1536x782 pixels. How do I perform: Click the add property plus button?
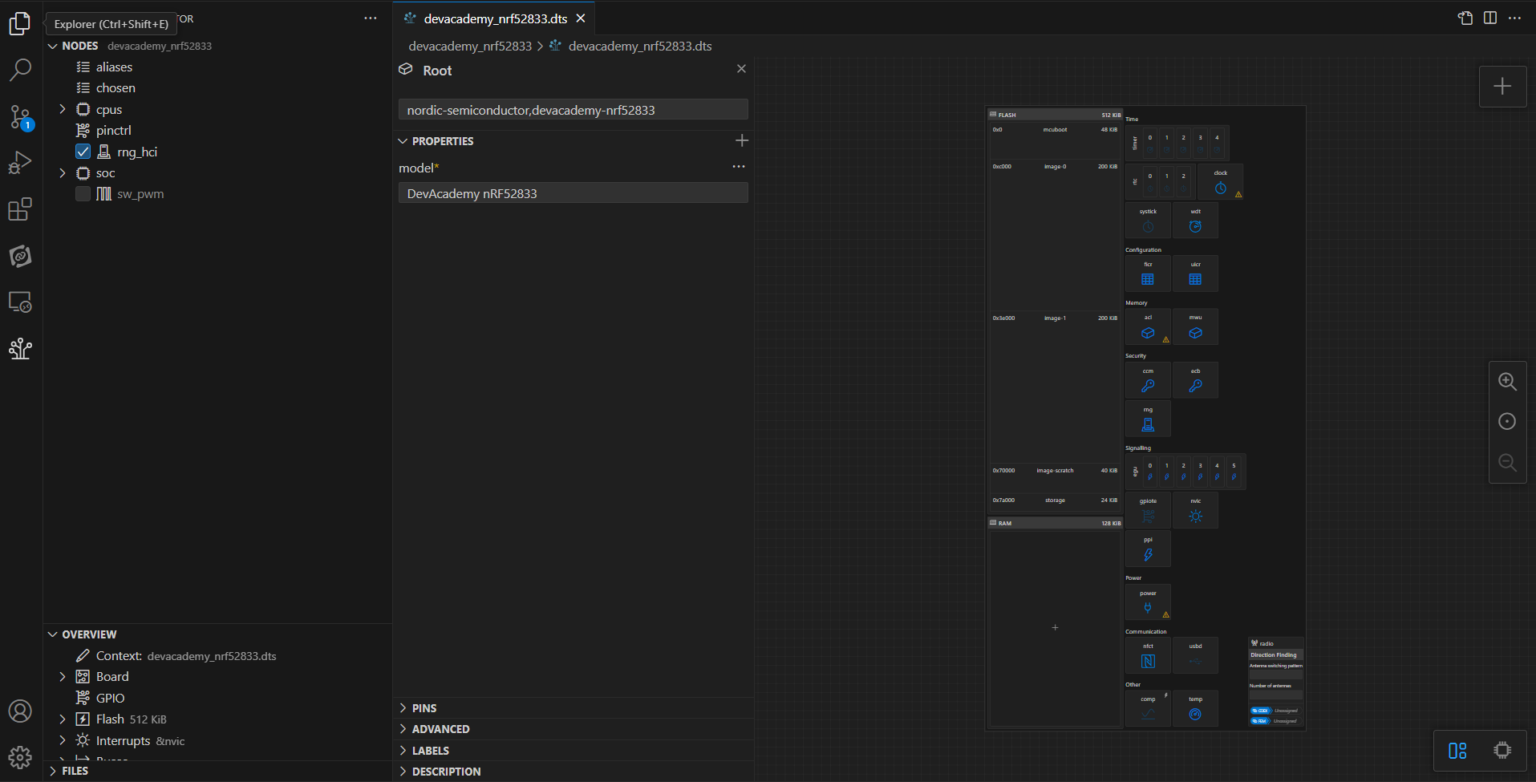[741, 140]
